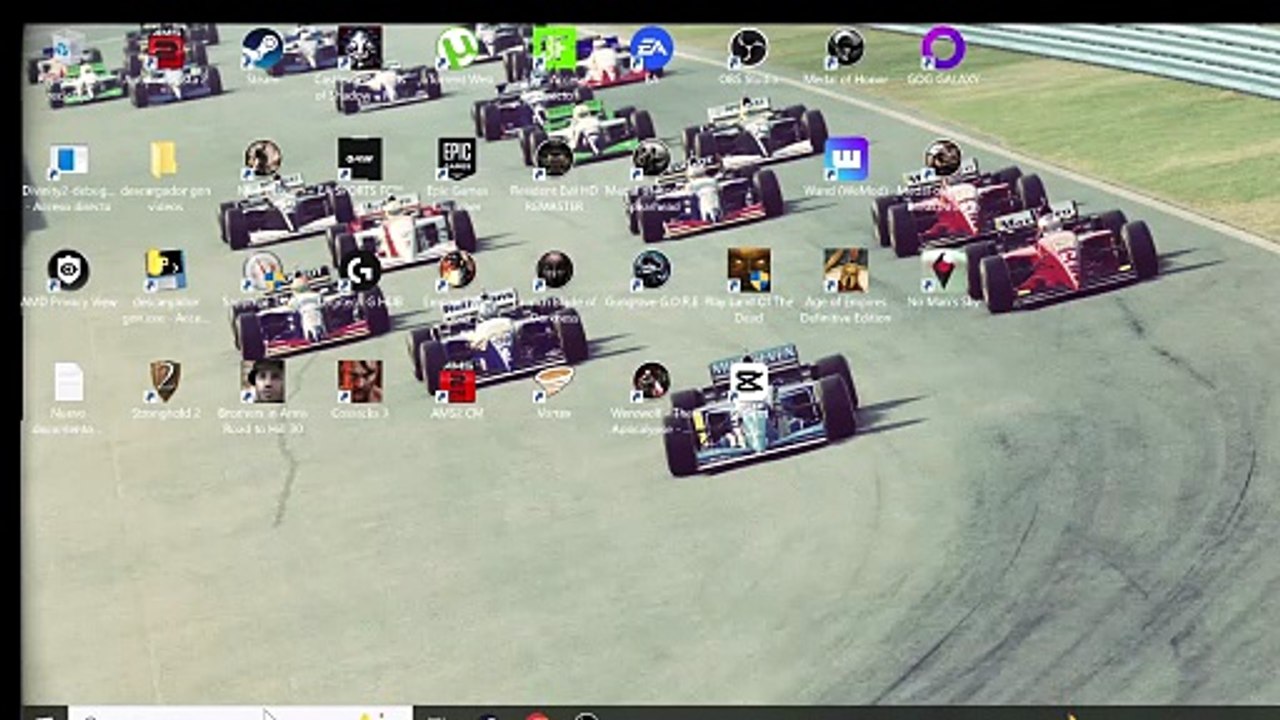
Task: Open the AMD Privacy View shortcut
Action: click(68, 270)
